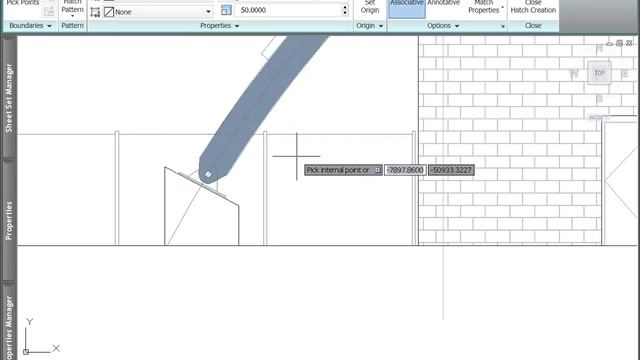640x360 pixels.
Task: Click Match Properties in Options panel
Action: click(x=483, y=7)
